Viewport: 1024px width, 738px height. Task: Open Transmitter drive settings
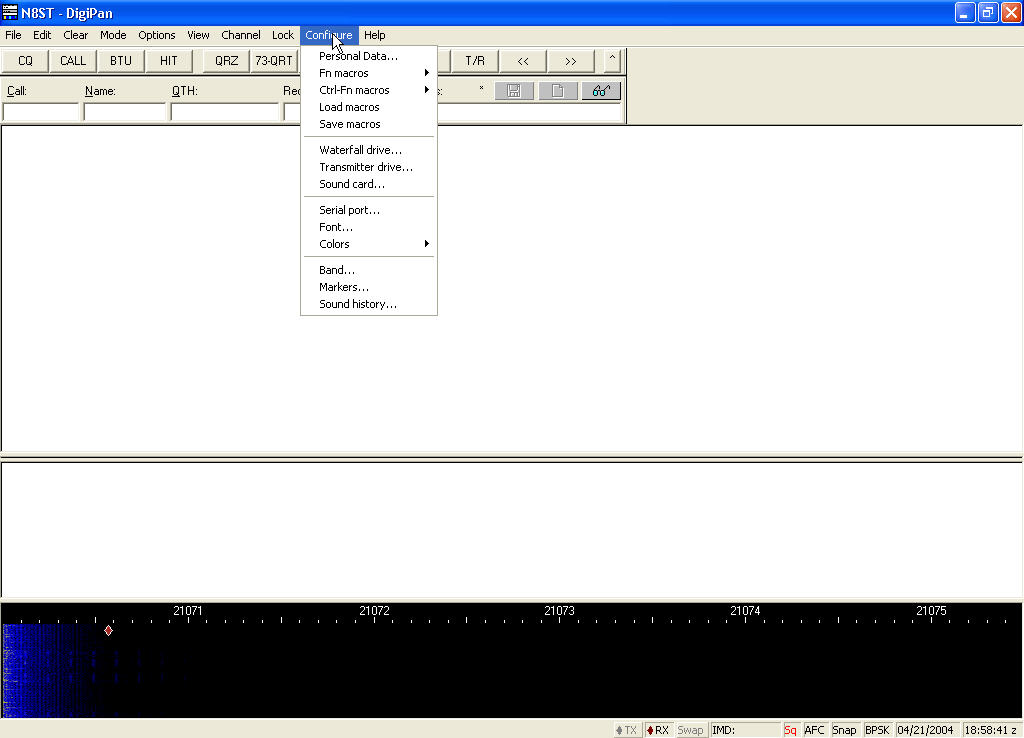tap(369, 167)
